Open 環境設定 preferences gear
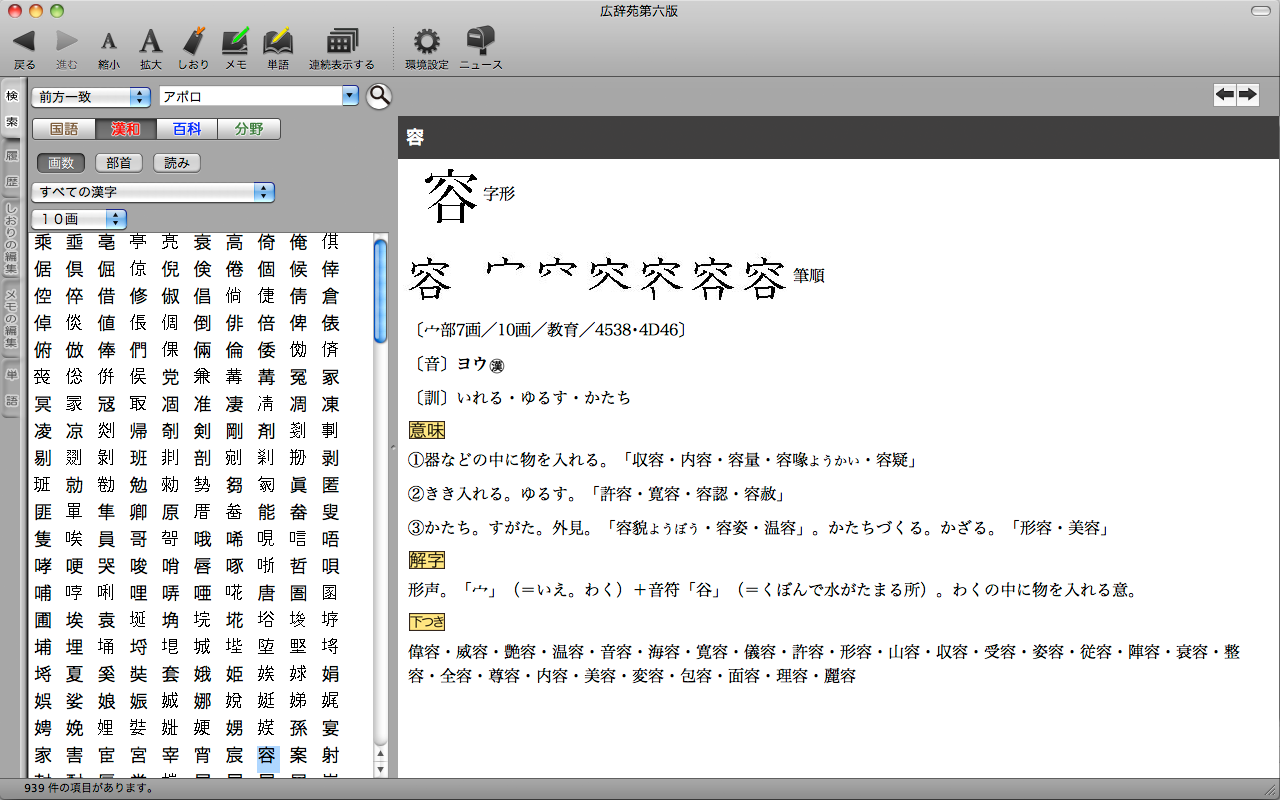Image resolution: width=1280 pixels, height=800 pixels. (x=427, y=42)
